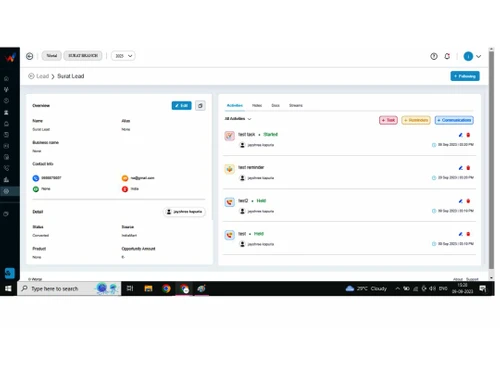The height and width of the screenshot is (375, 500).
Task: Open the Windows Start menu
Action: [8, 289]
